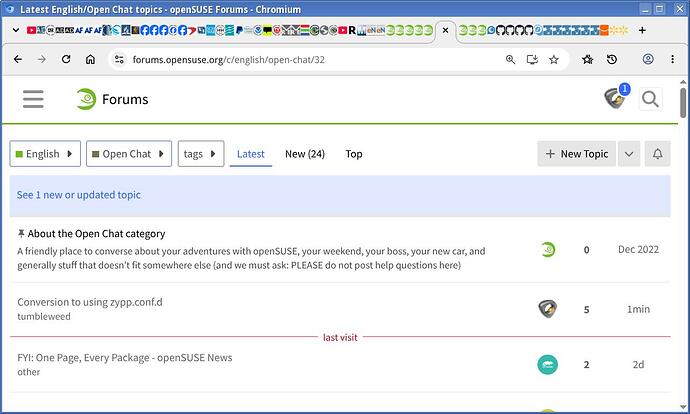Click the other tag
Image resolution: width=690 pixels, height=414 pixels.
coord(29,372)
